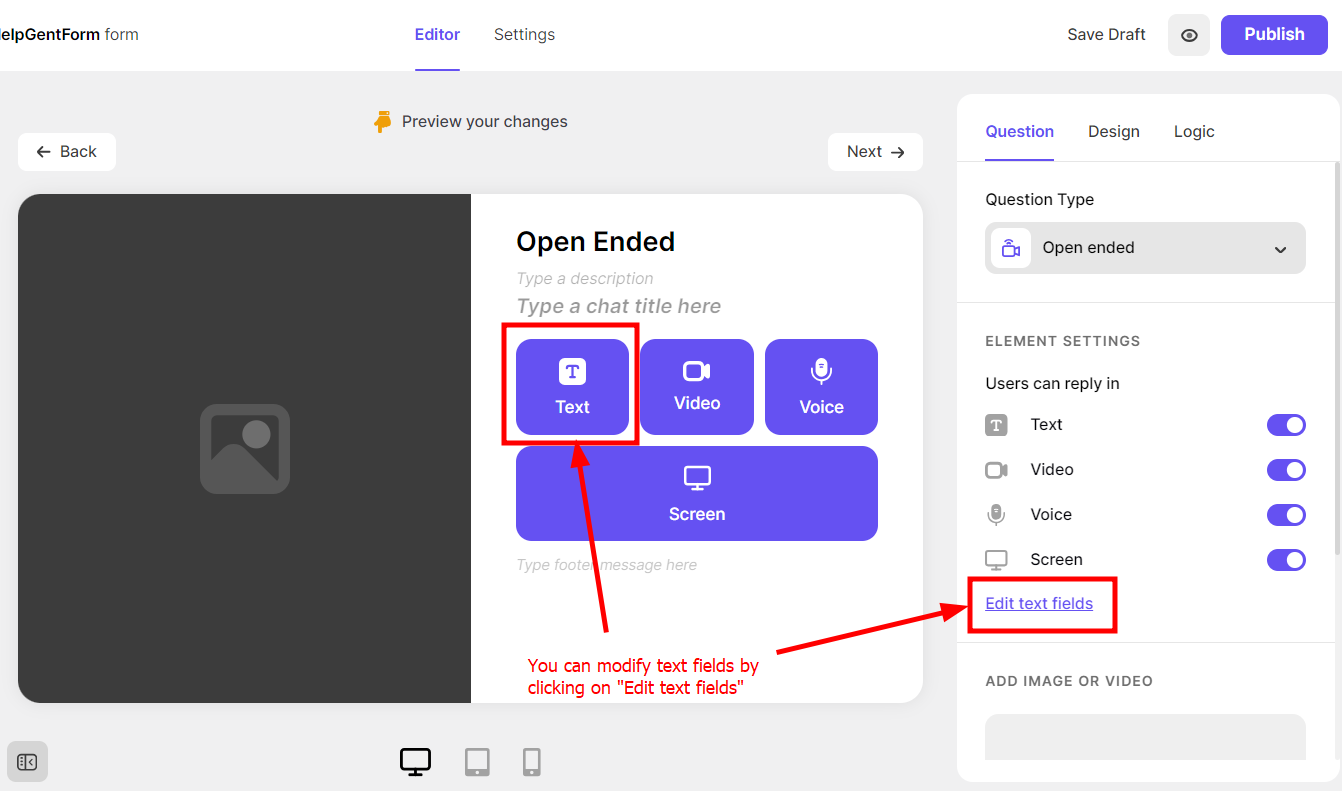Screen dimensions: 1342x791
Task: Disable the Voice reply toggle
Action: [x=1286, y=515]
